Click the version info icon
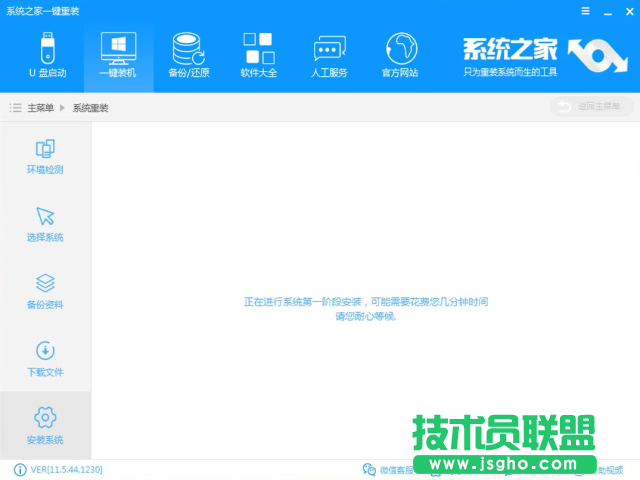 [19, 469]
